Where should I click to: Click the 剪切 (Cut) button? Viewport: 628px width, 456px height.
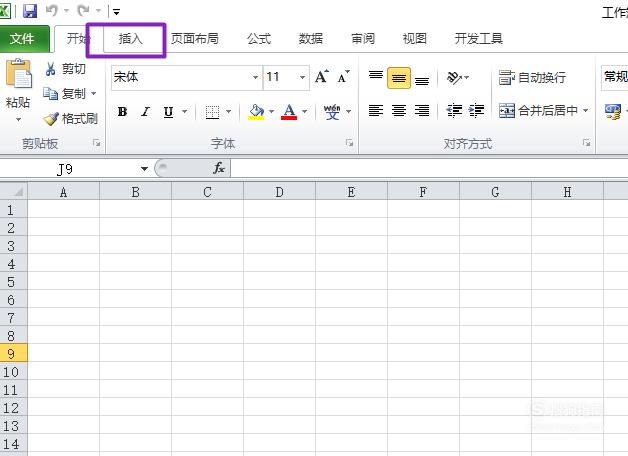click(x=66, y=69)
